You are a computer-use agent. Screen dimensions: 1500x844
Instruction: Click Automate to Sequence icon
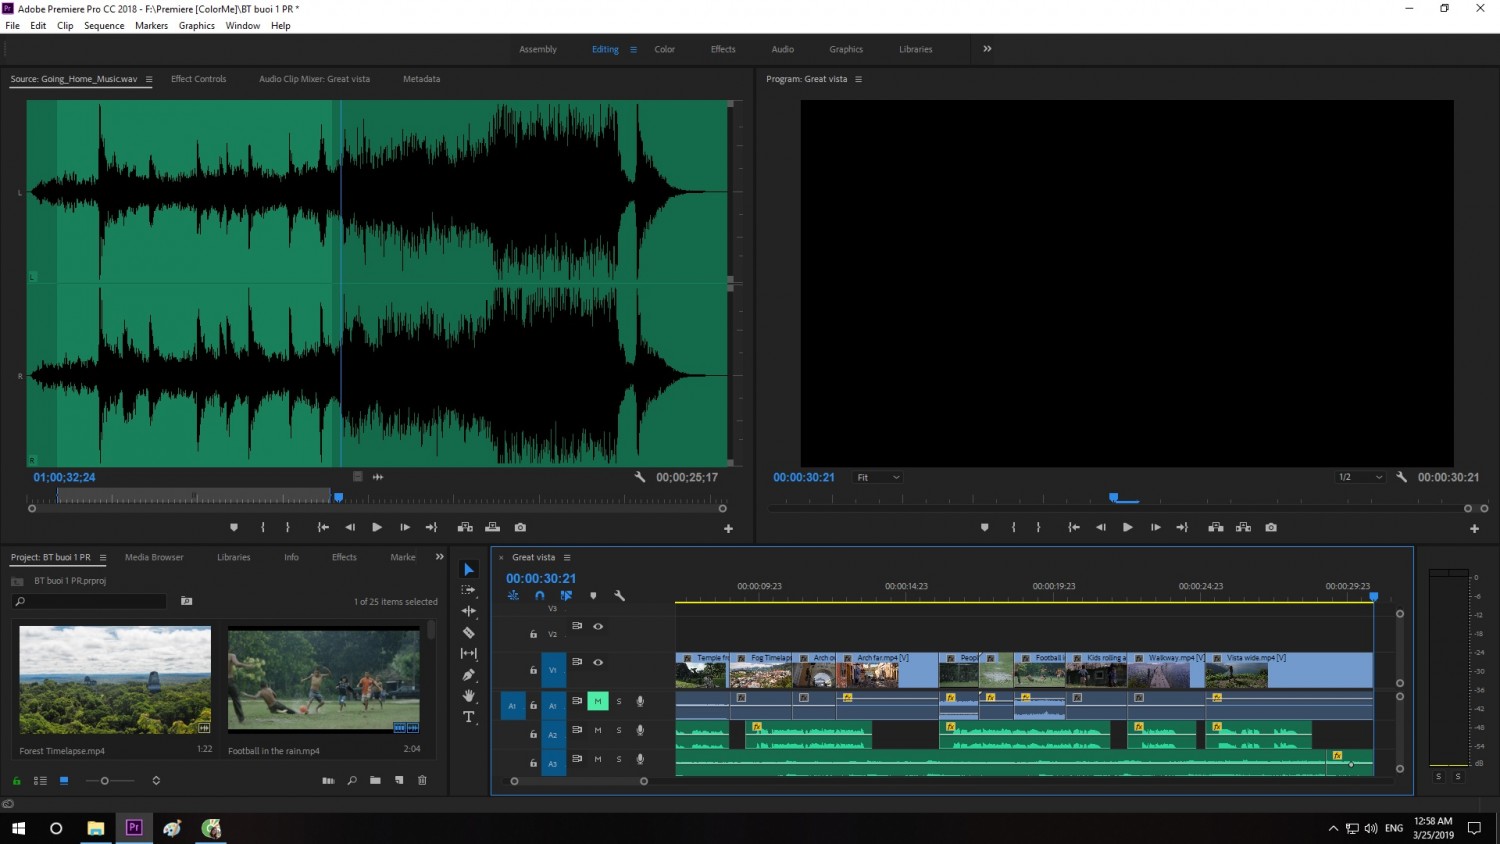click(x=328, y=780)
